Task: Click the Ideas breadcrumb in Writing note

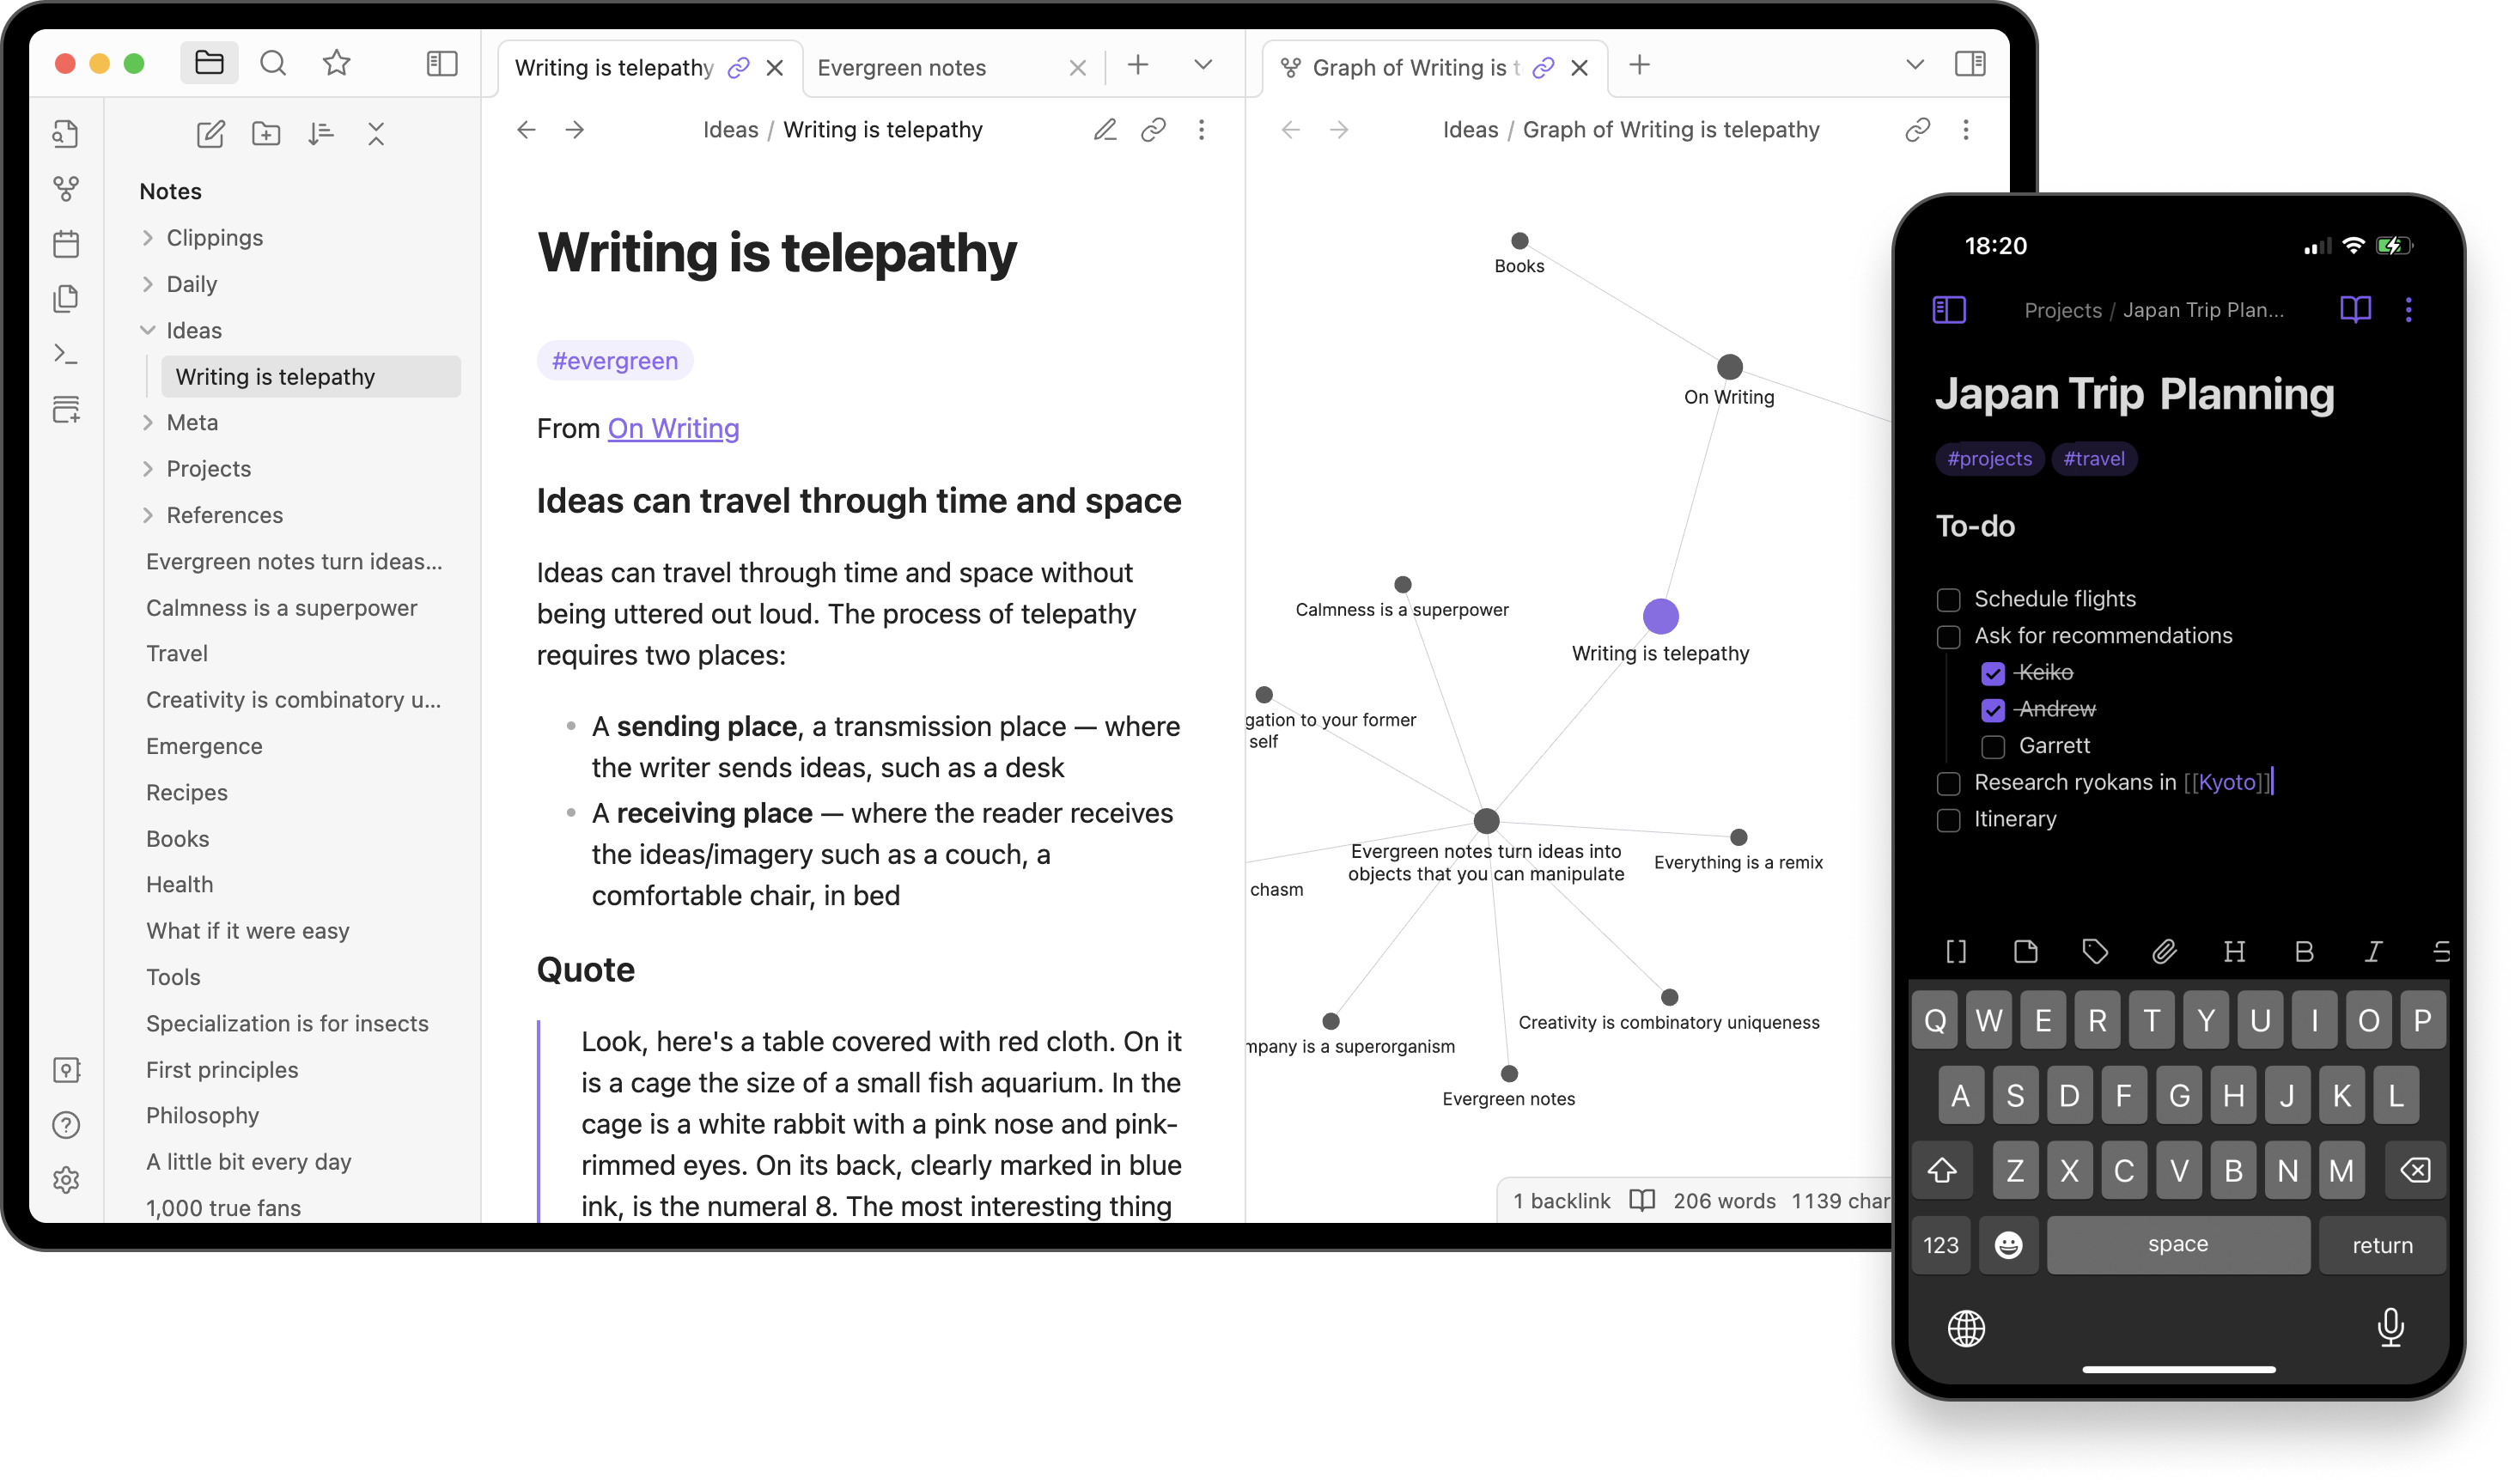Action: [x=731, y=129]
